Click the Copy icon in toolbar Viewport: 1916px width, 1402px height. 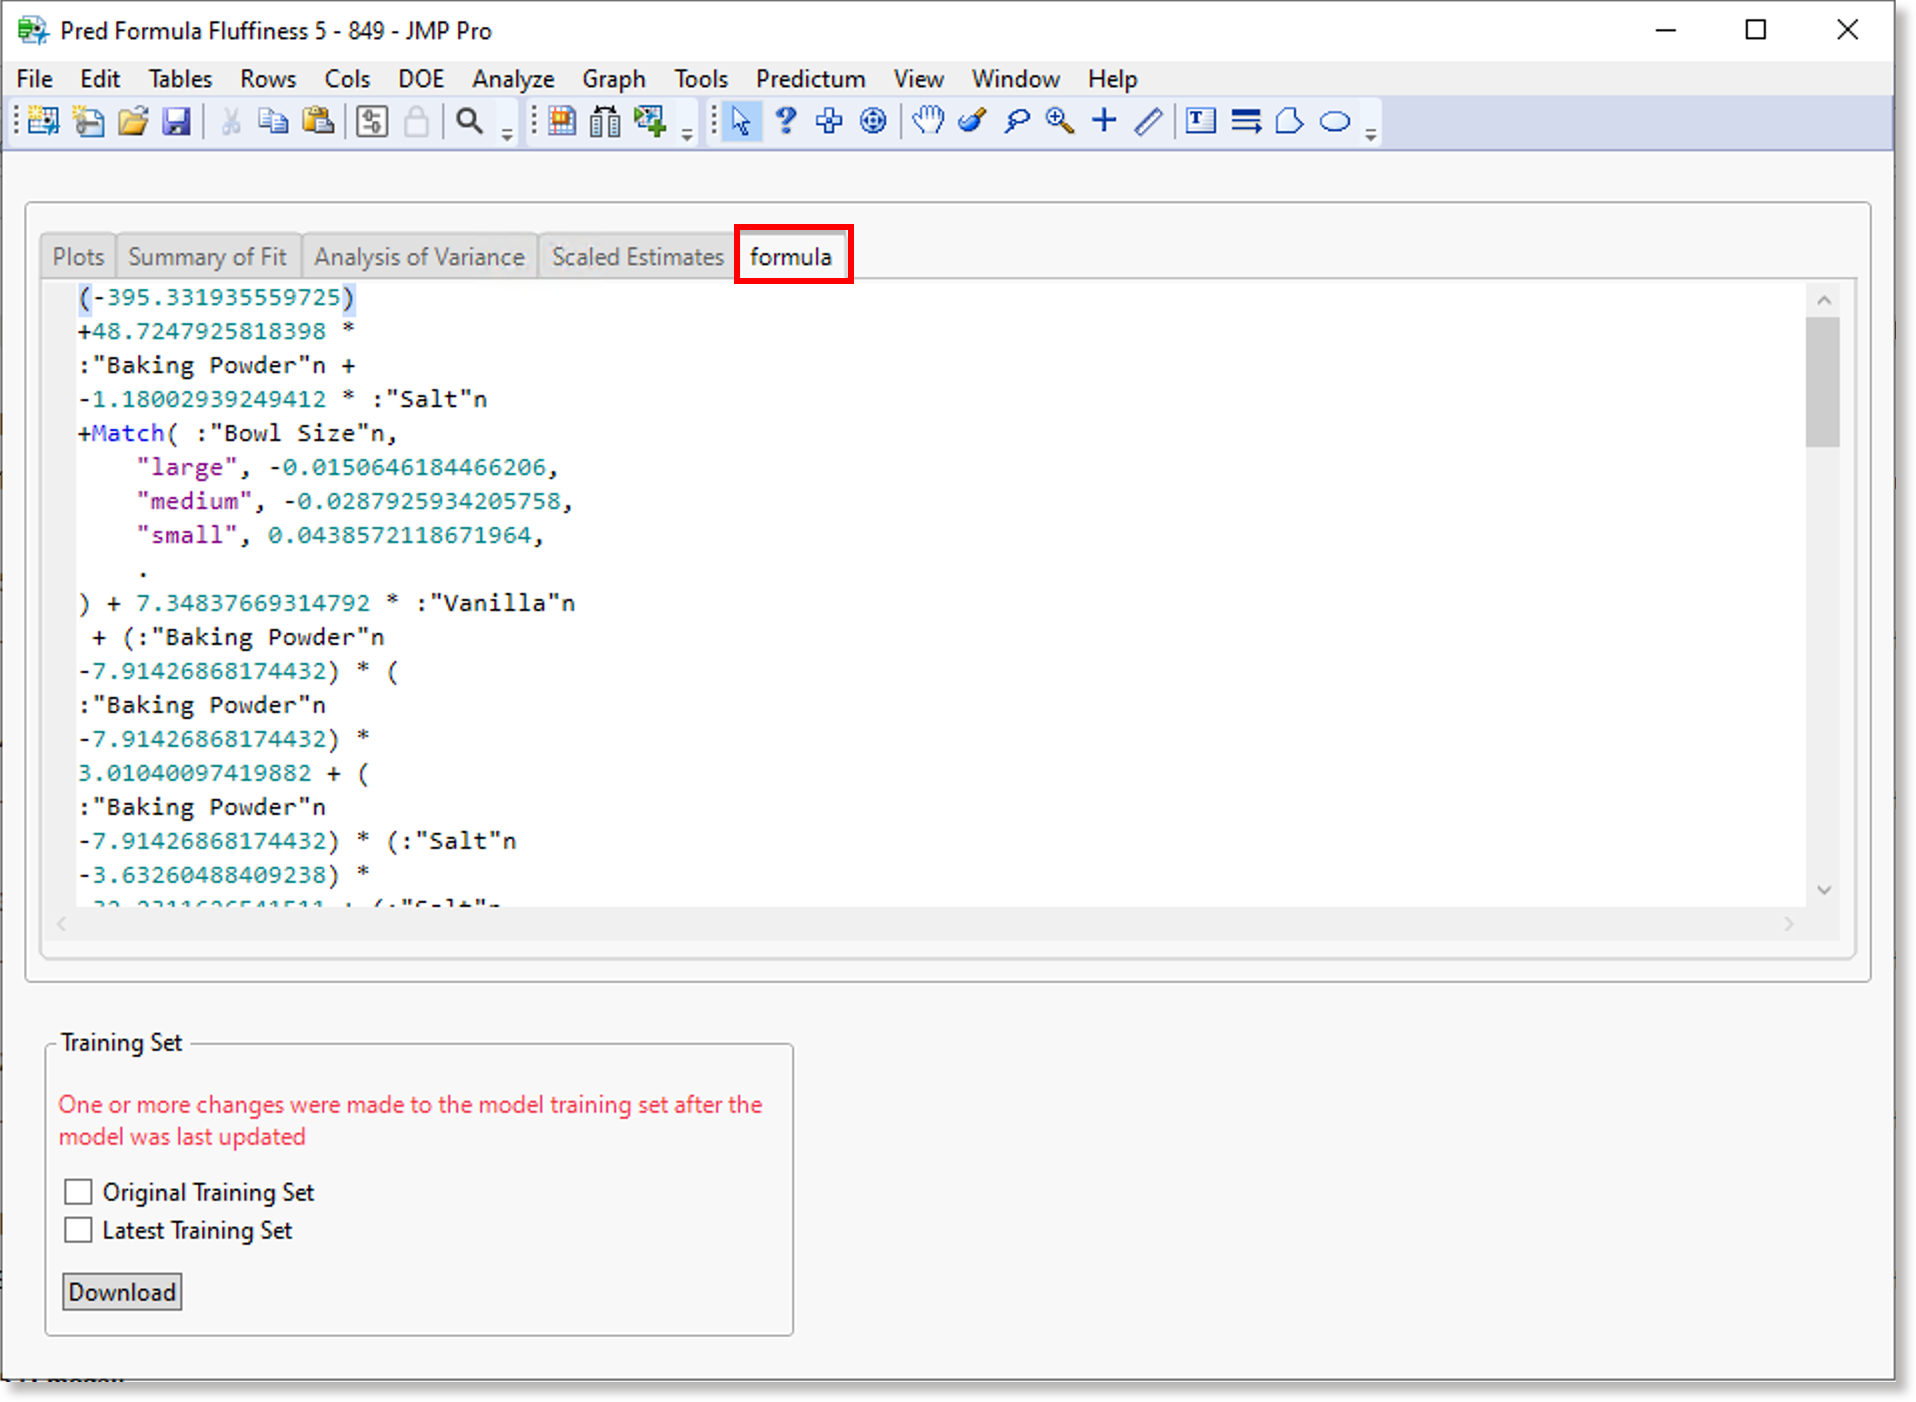[x=273, y=121]
